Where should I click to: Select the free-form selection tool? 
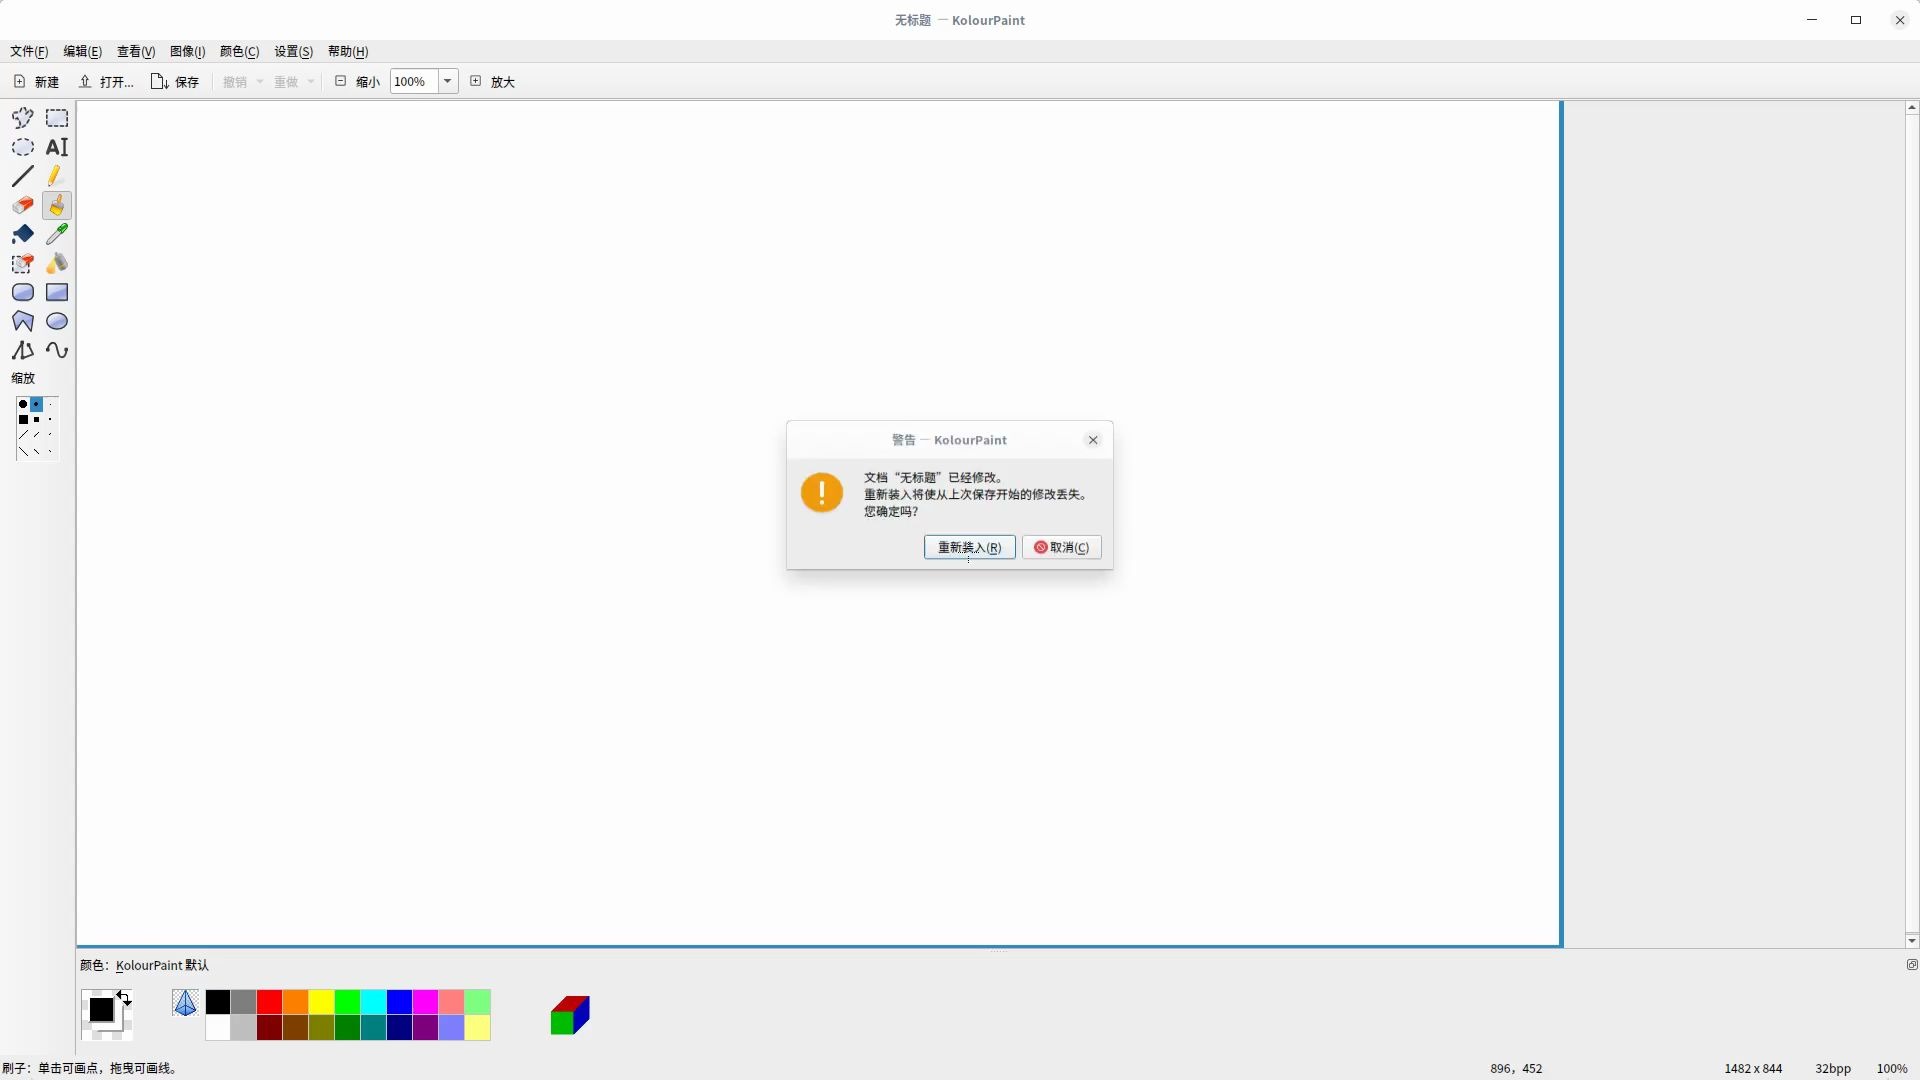[x=23, y=118]
